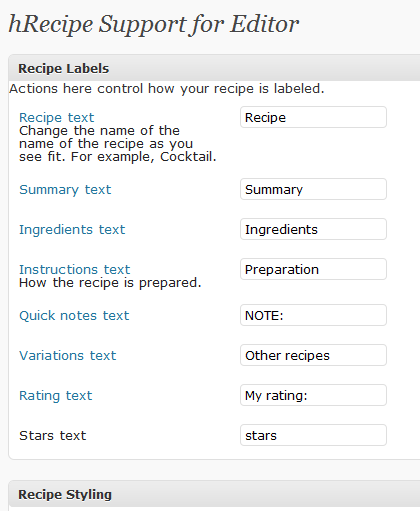The image size is (420, 511).
Task: Click the Other recipes input field
Action: tap(313, 355)
